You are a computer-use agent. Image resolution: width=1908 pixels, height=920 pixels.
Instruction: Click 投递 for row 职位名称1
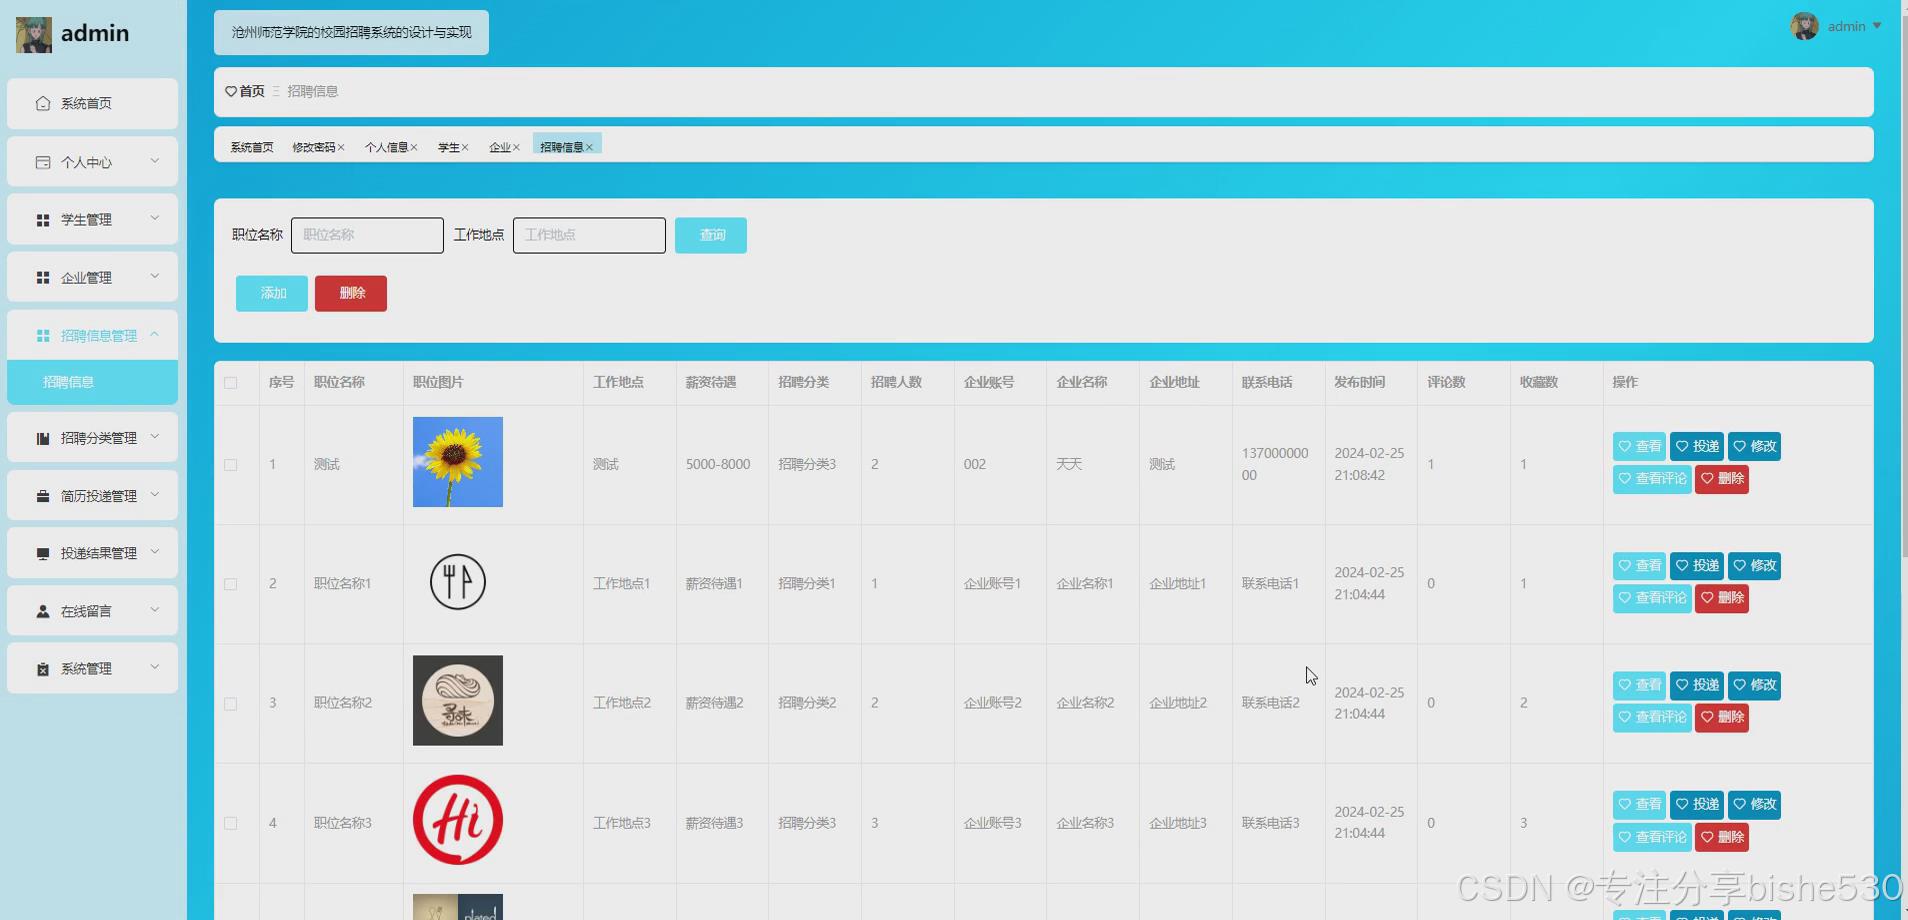click(1697, 566)
